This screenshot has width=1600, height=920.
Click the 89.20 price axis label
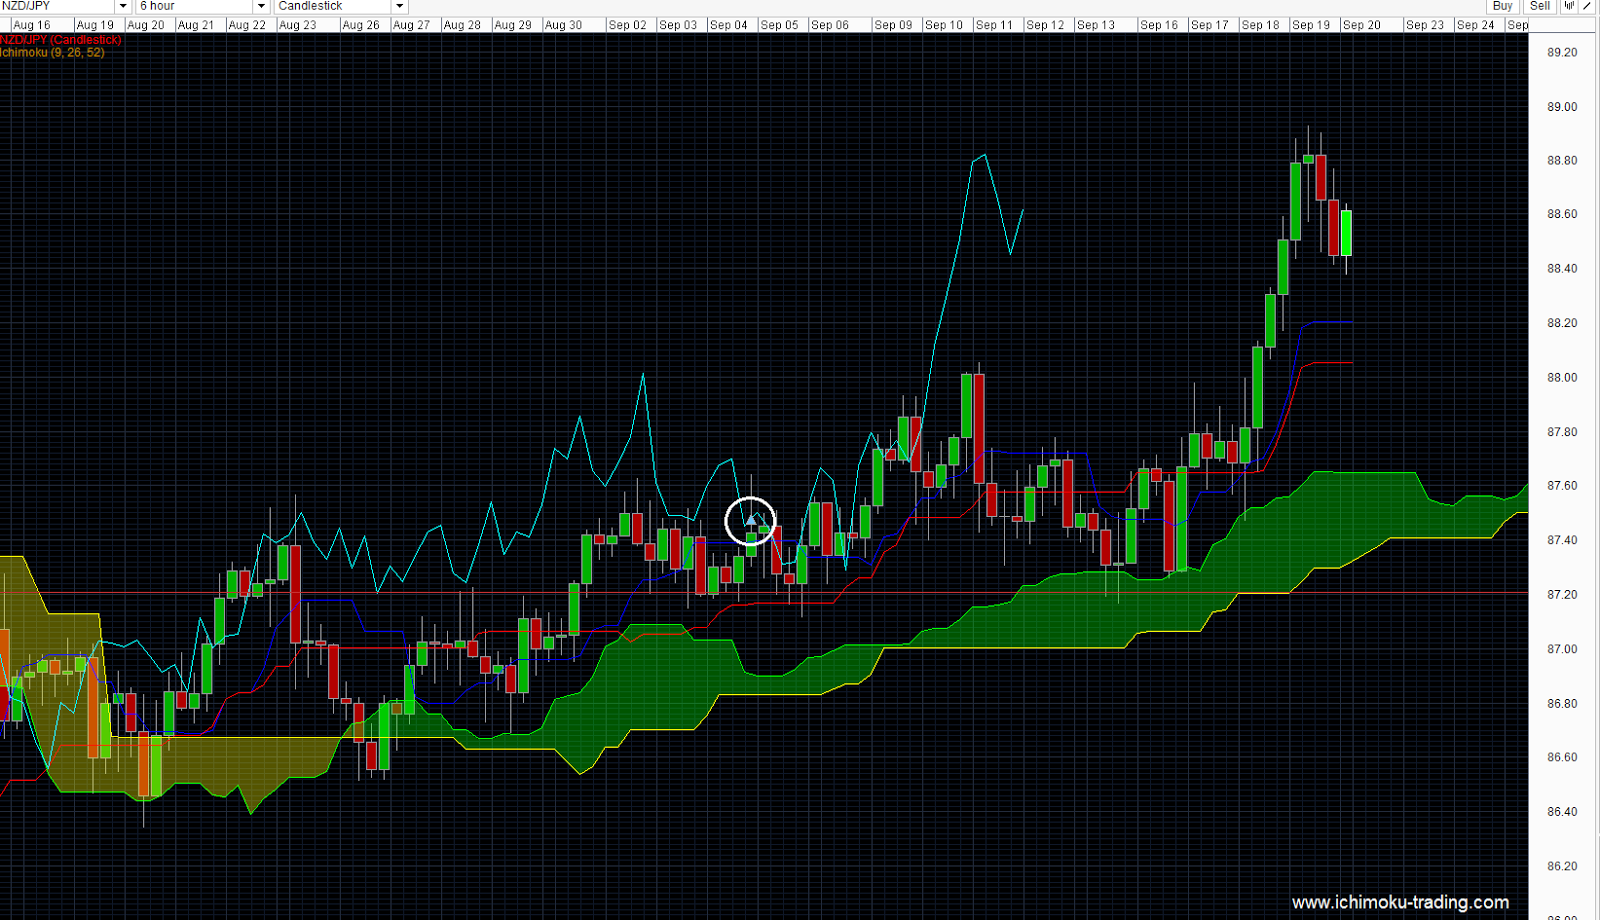tap(1562, 52)
